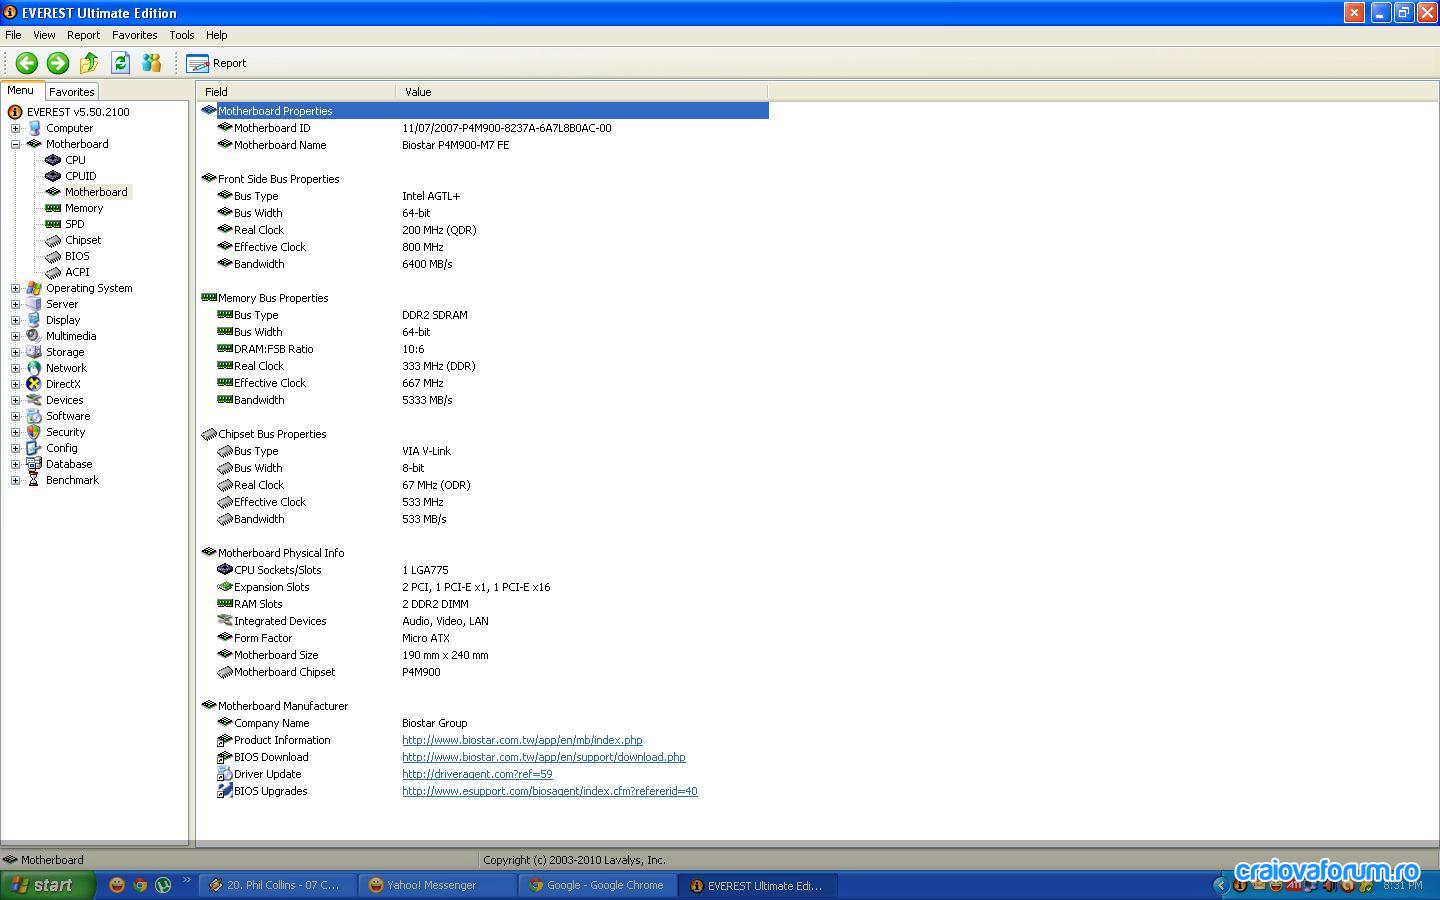Expand the Benchmark tree node
Screen dimensions: 1440x900
pos(15,480)
